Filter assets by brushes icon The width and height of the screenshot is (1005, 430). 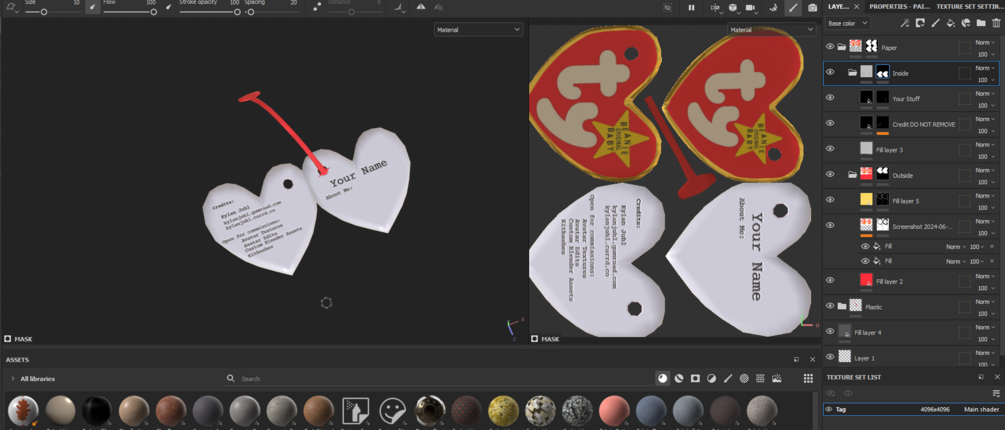(728, 379)
